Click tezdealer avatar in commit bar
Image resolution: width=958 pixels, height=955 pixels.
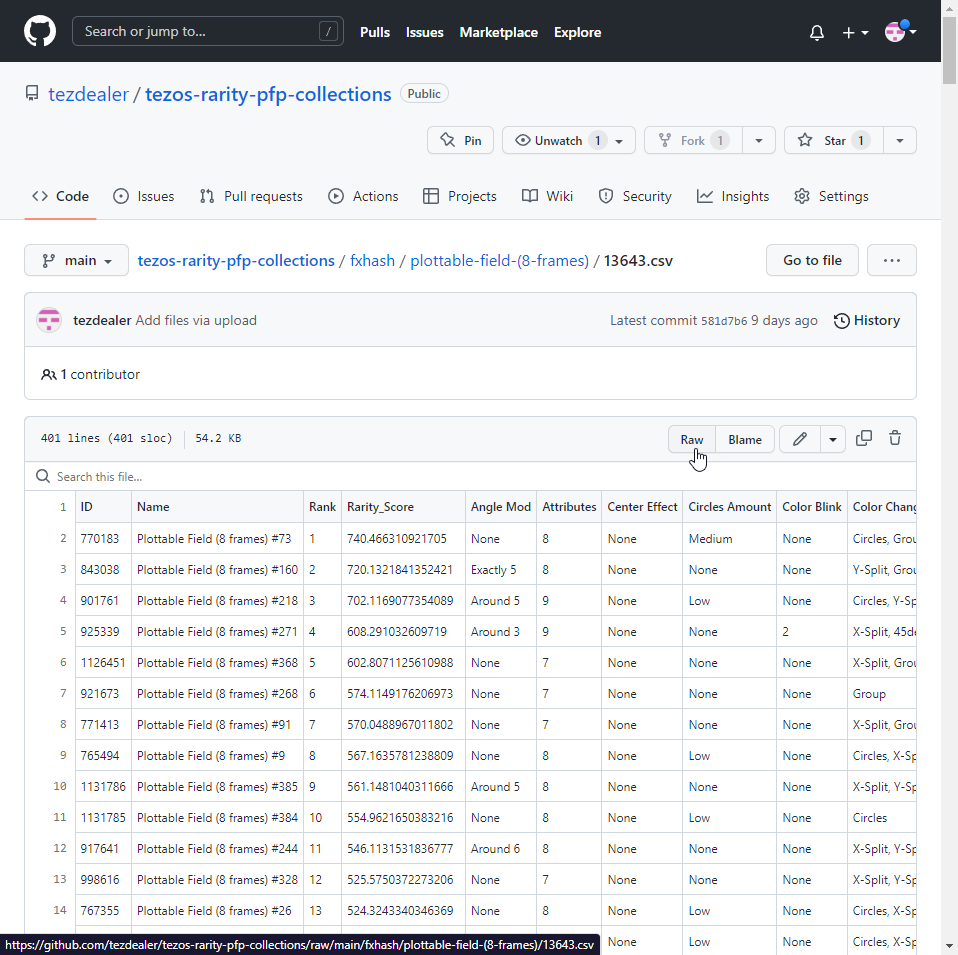(49, 321)
